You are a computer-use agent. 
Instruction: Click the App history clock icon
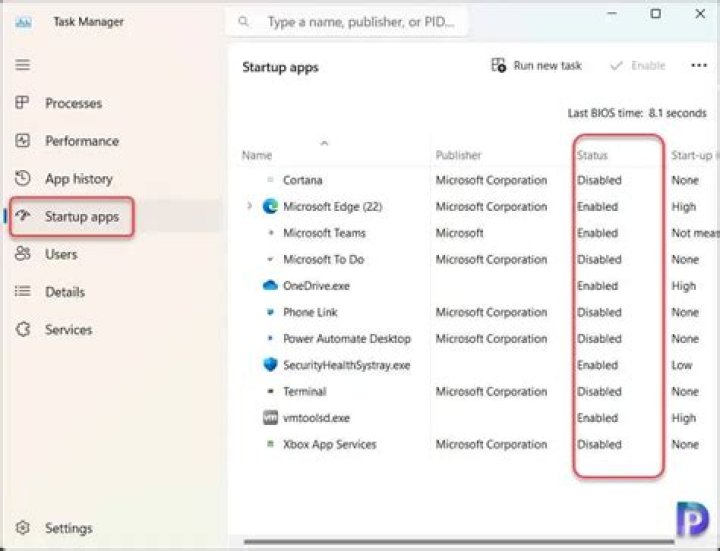pyautogui.click(x=22, y=178)
